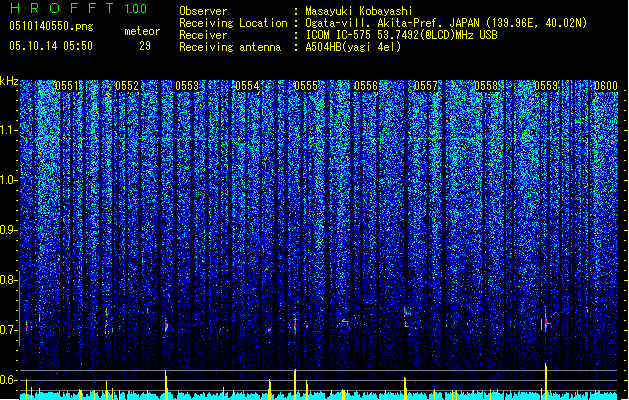Click observer name Masayuki Kobayashi
Image resolution: width=629 pixels, height=400 pixels.
click(x=359, y=11)
